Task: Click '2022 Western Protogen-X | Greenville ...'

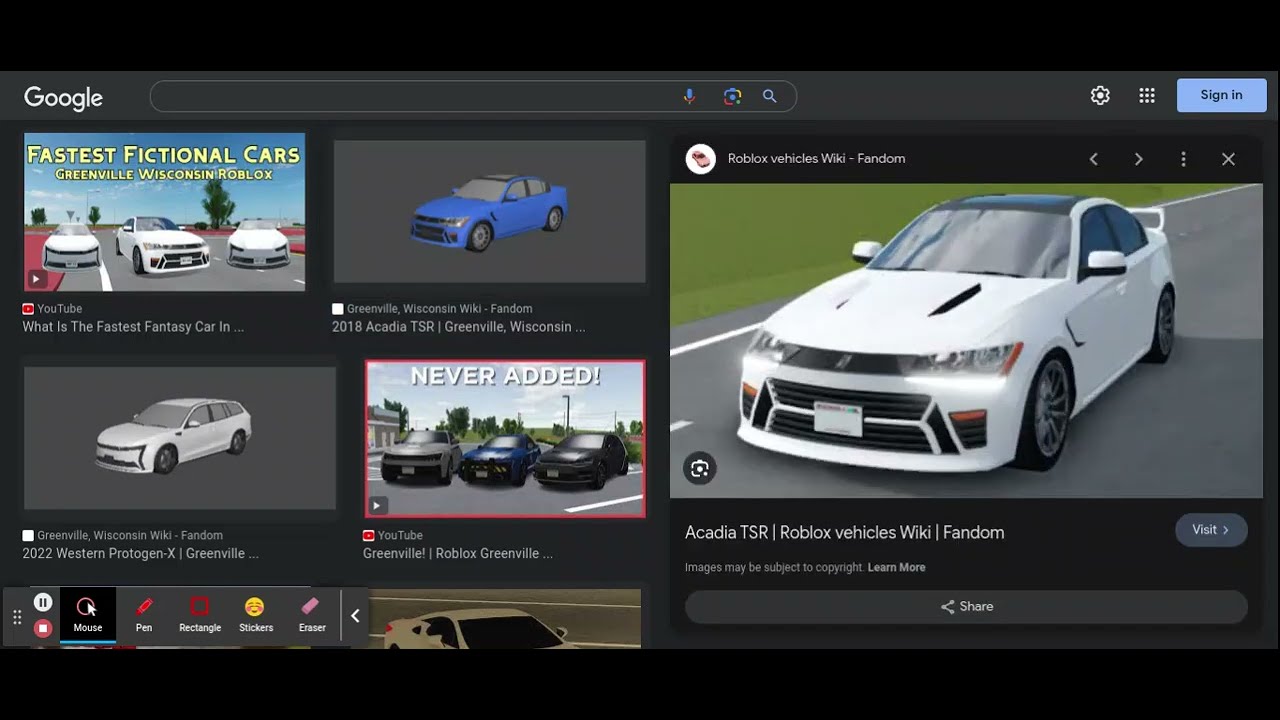Action: pyautogui.click(x=140, y=553)
